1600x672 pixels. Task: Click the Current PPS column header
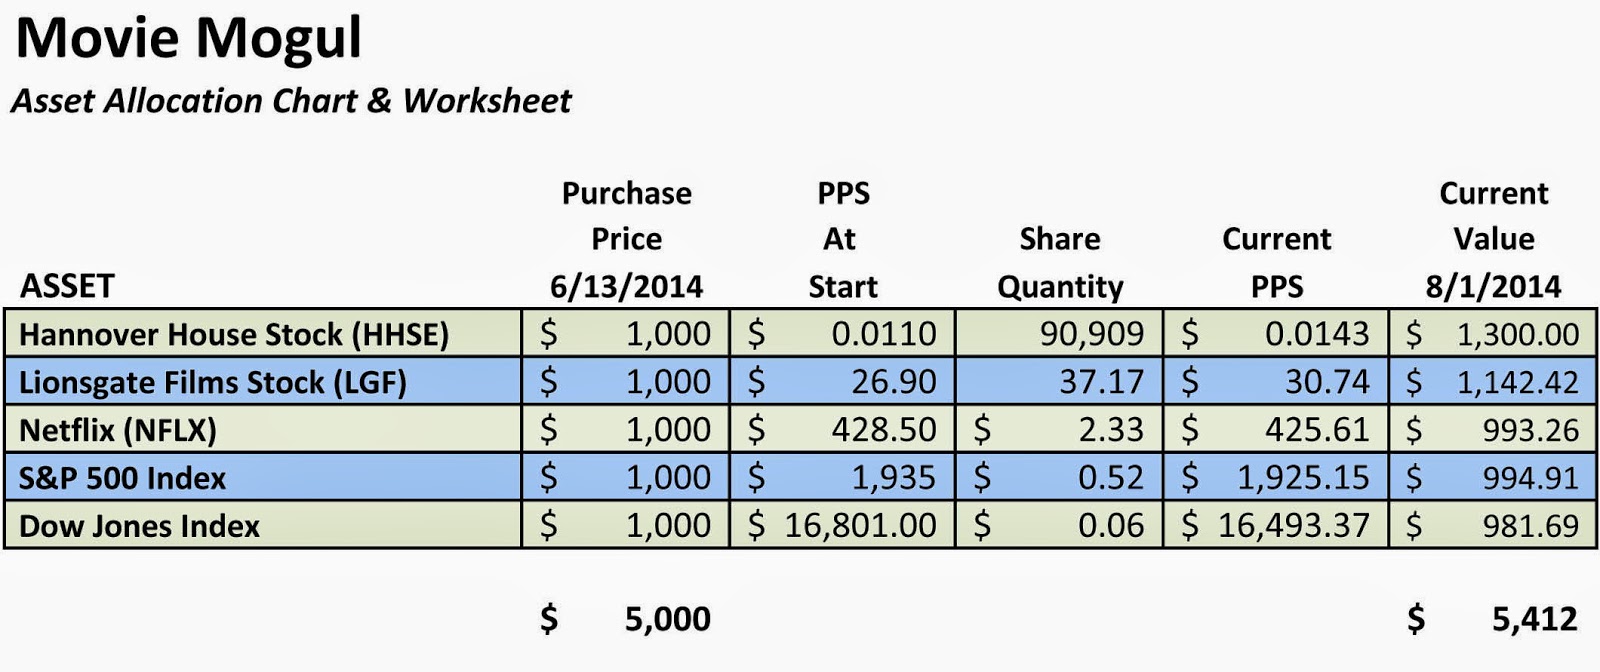(1277, 263)
